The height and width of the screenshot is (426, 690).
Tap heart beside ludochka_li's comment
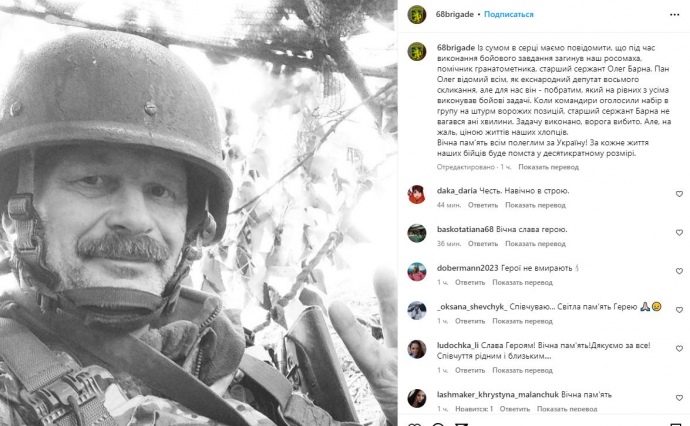click(x=679, y=349)
